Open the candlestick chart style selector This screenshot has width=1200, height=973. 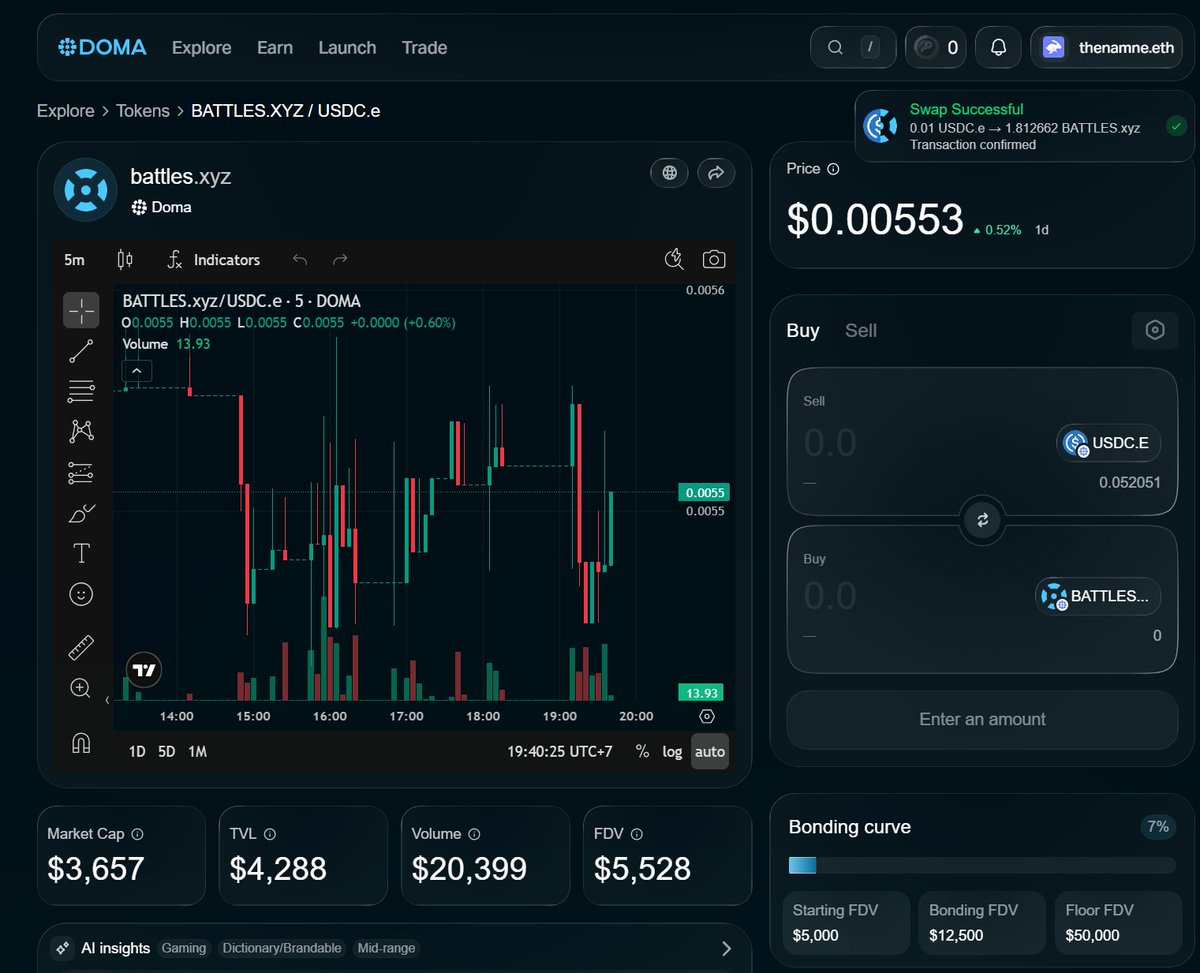[125, 260]
